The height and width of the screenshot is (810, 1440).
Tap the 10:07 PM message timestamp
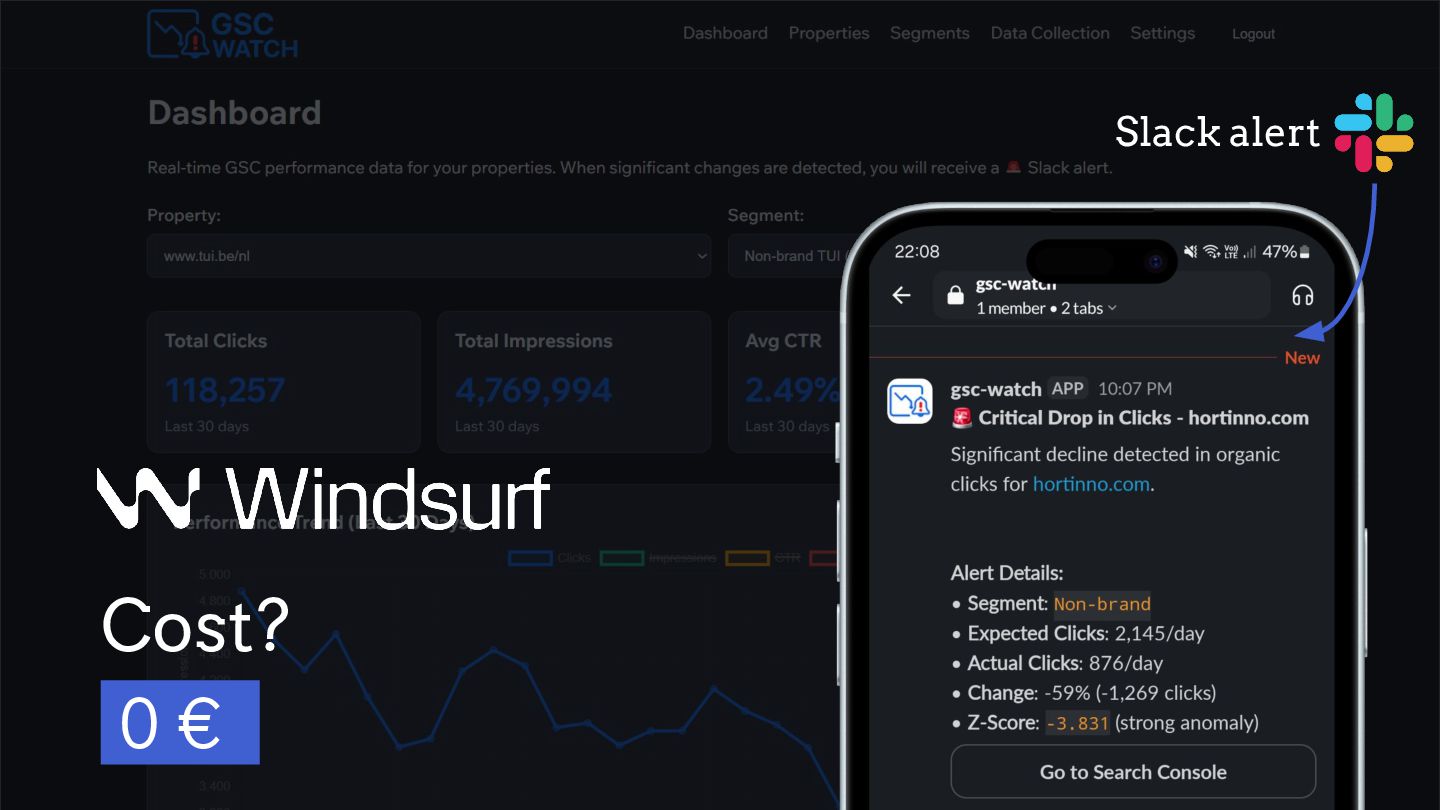point(1135,388)
